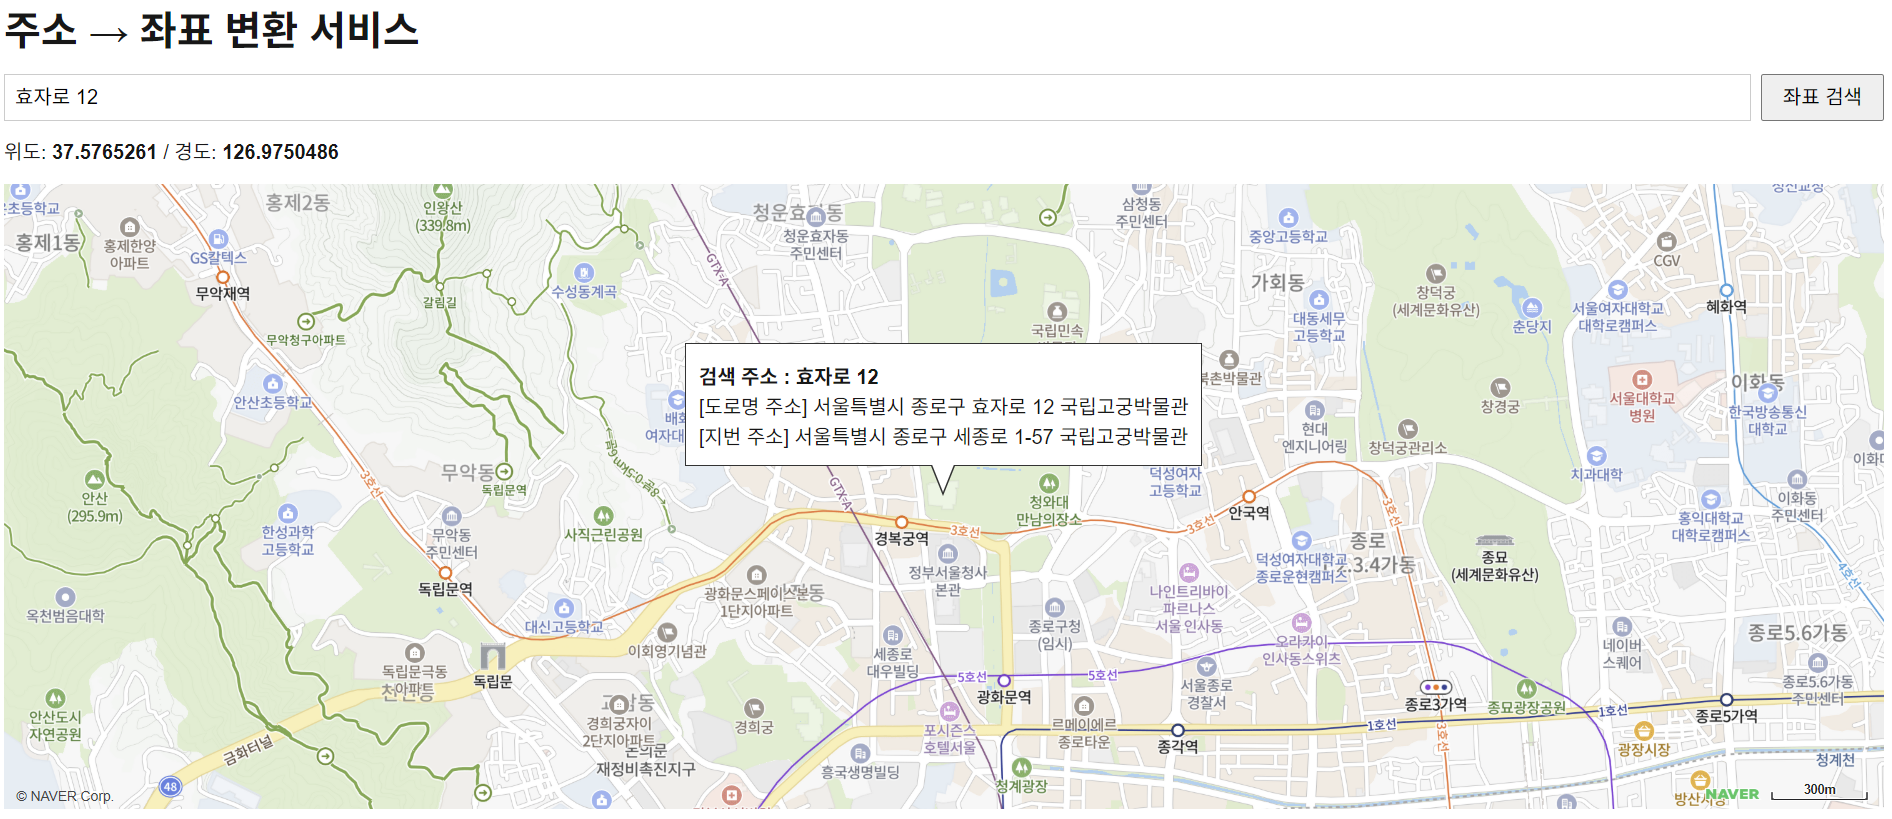This screenshot has height=819, width=1892.
Task: Click the 한성과학고등학교 school icon
Action: coord(288,513)
